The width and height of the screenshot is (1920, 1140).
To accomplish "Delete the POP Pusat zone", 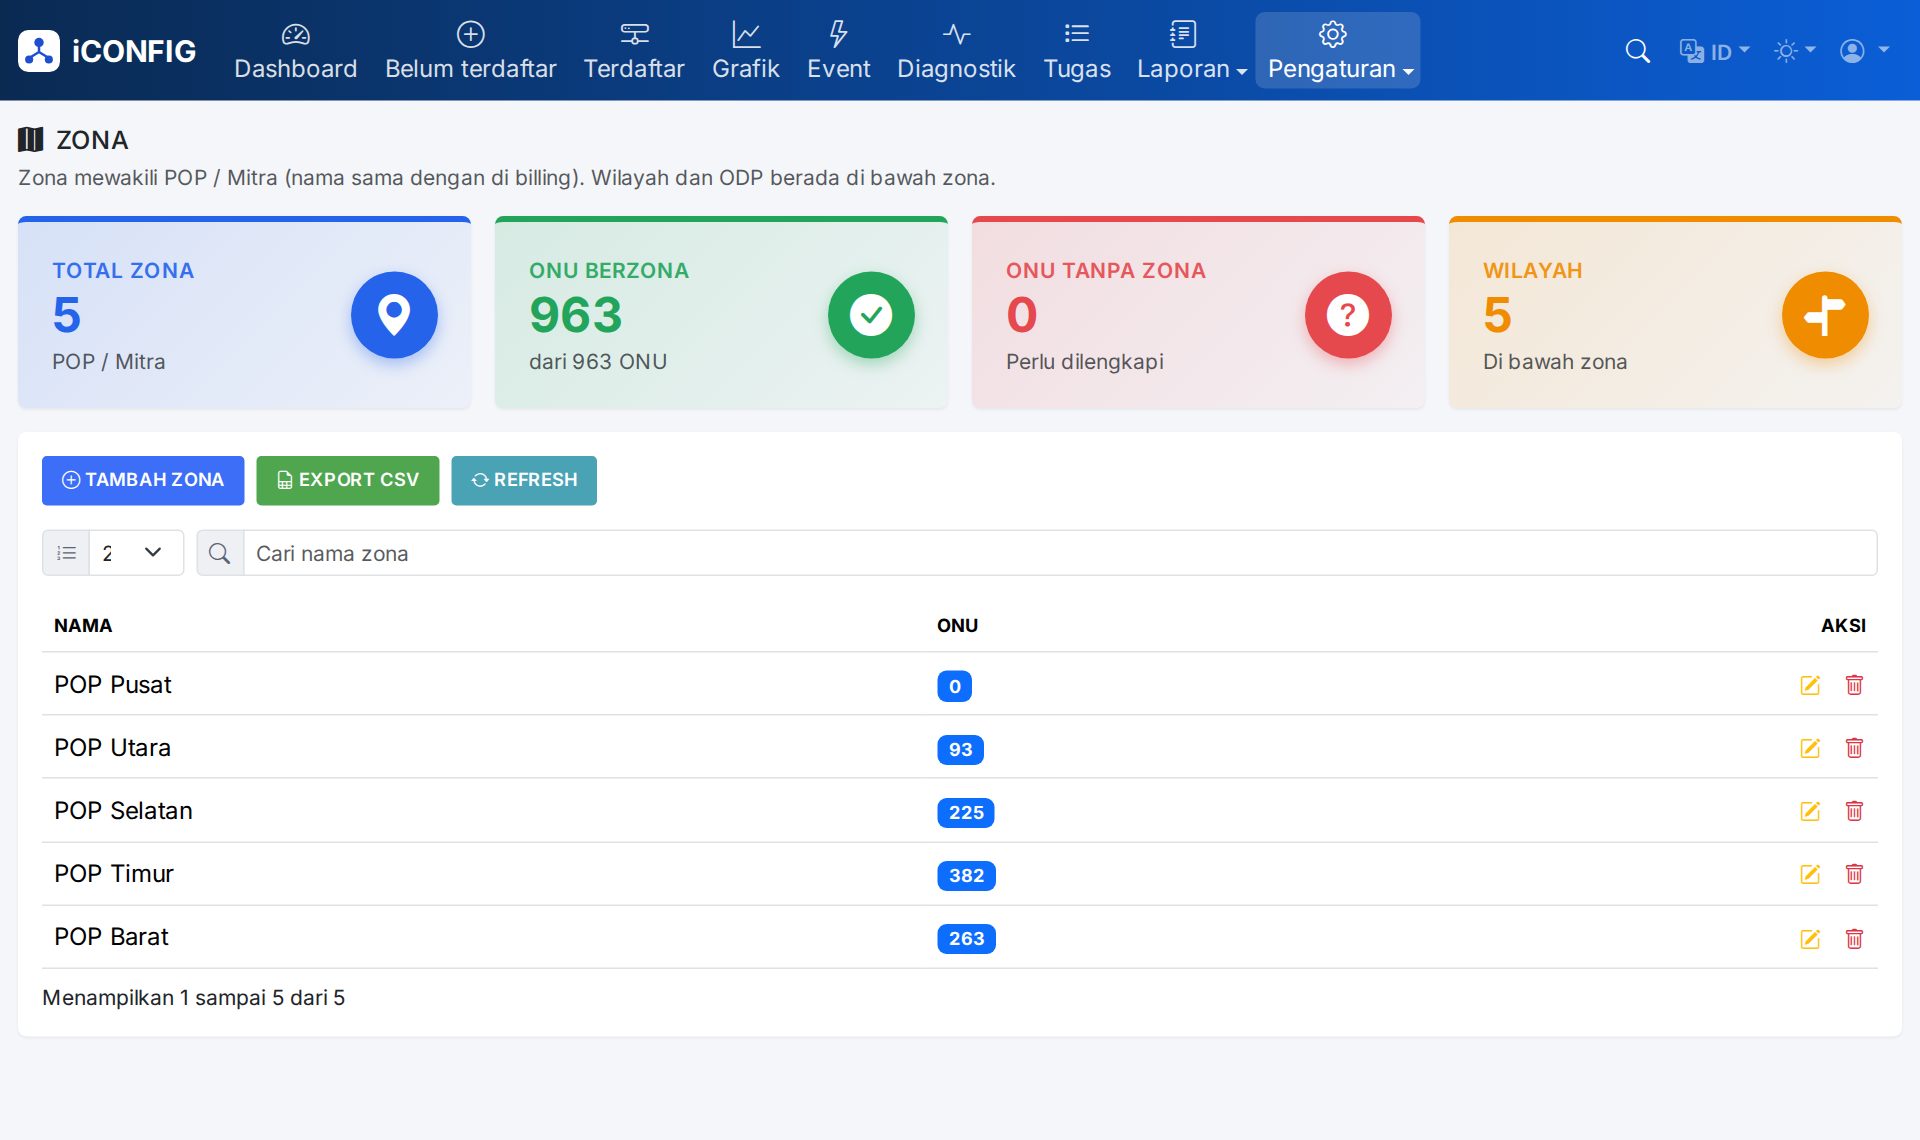I will 1854,685.
